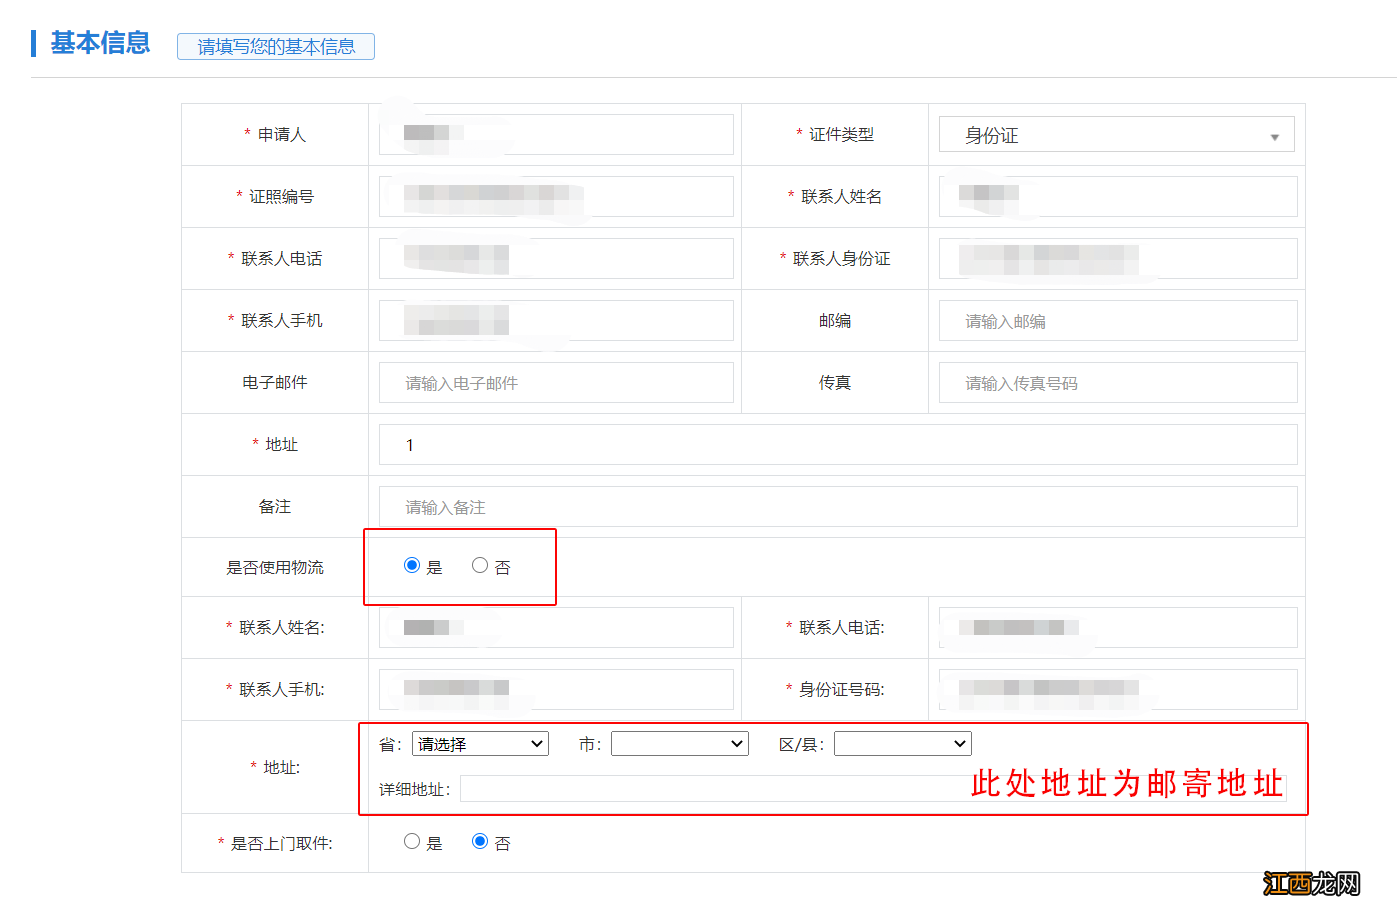Focus the logistics 联系人姓名: input field
Image resolution: width=1397 pixels, height=914 pixels.
(x=556, y=627)
